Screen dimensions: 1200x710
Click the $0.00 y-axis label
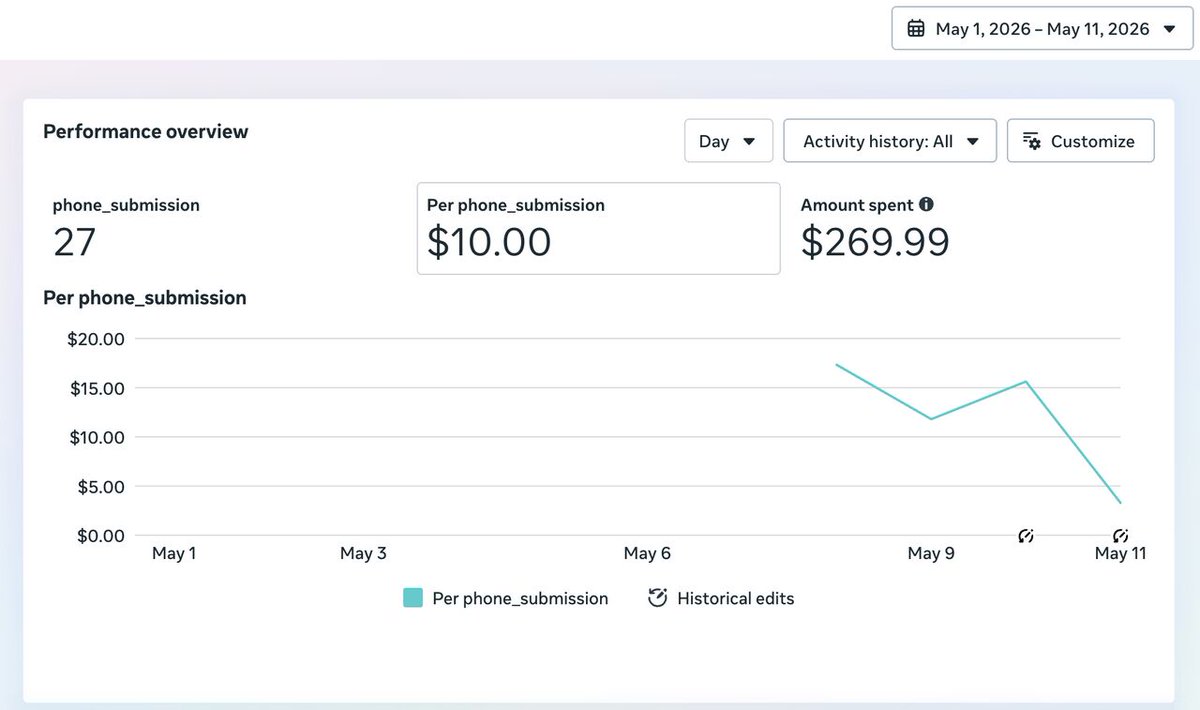tap(100, 535)
